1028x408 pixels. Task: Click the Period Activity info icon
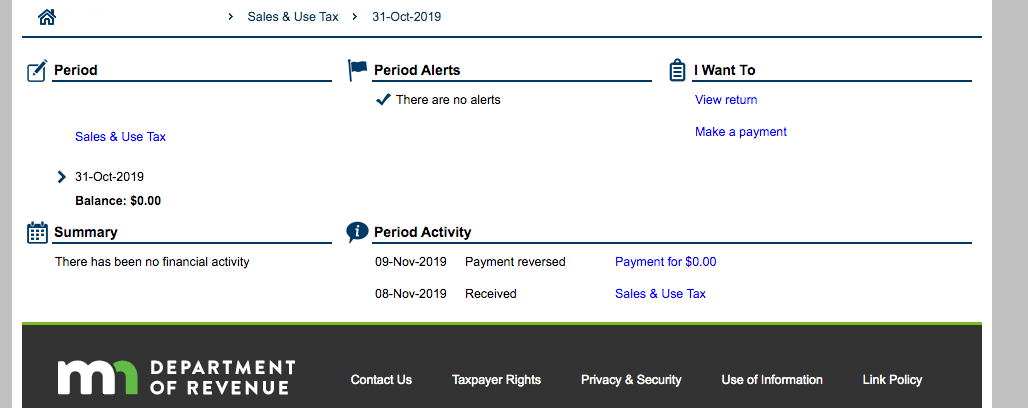(357, 232)
